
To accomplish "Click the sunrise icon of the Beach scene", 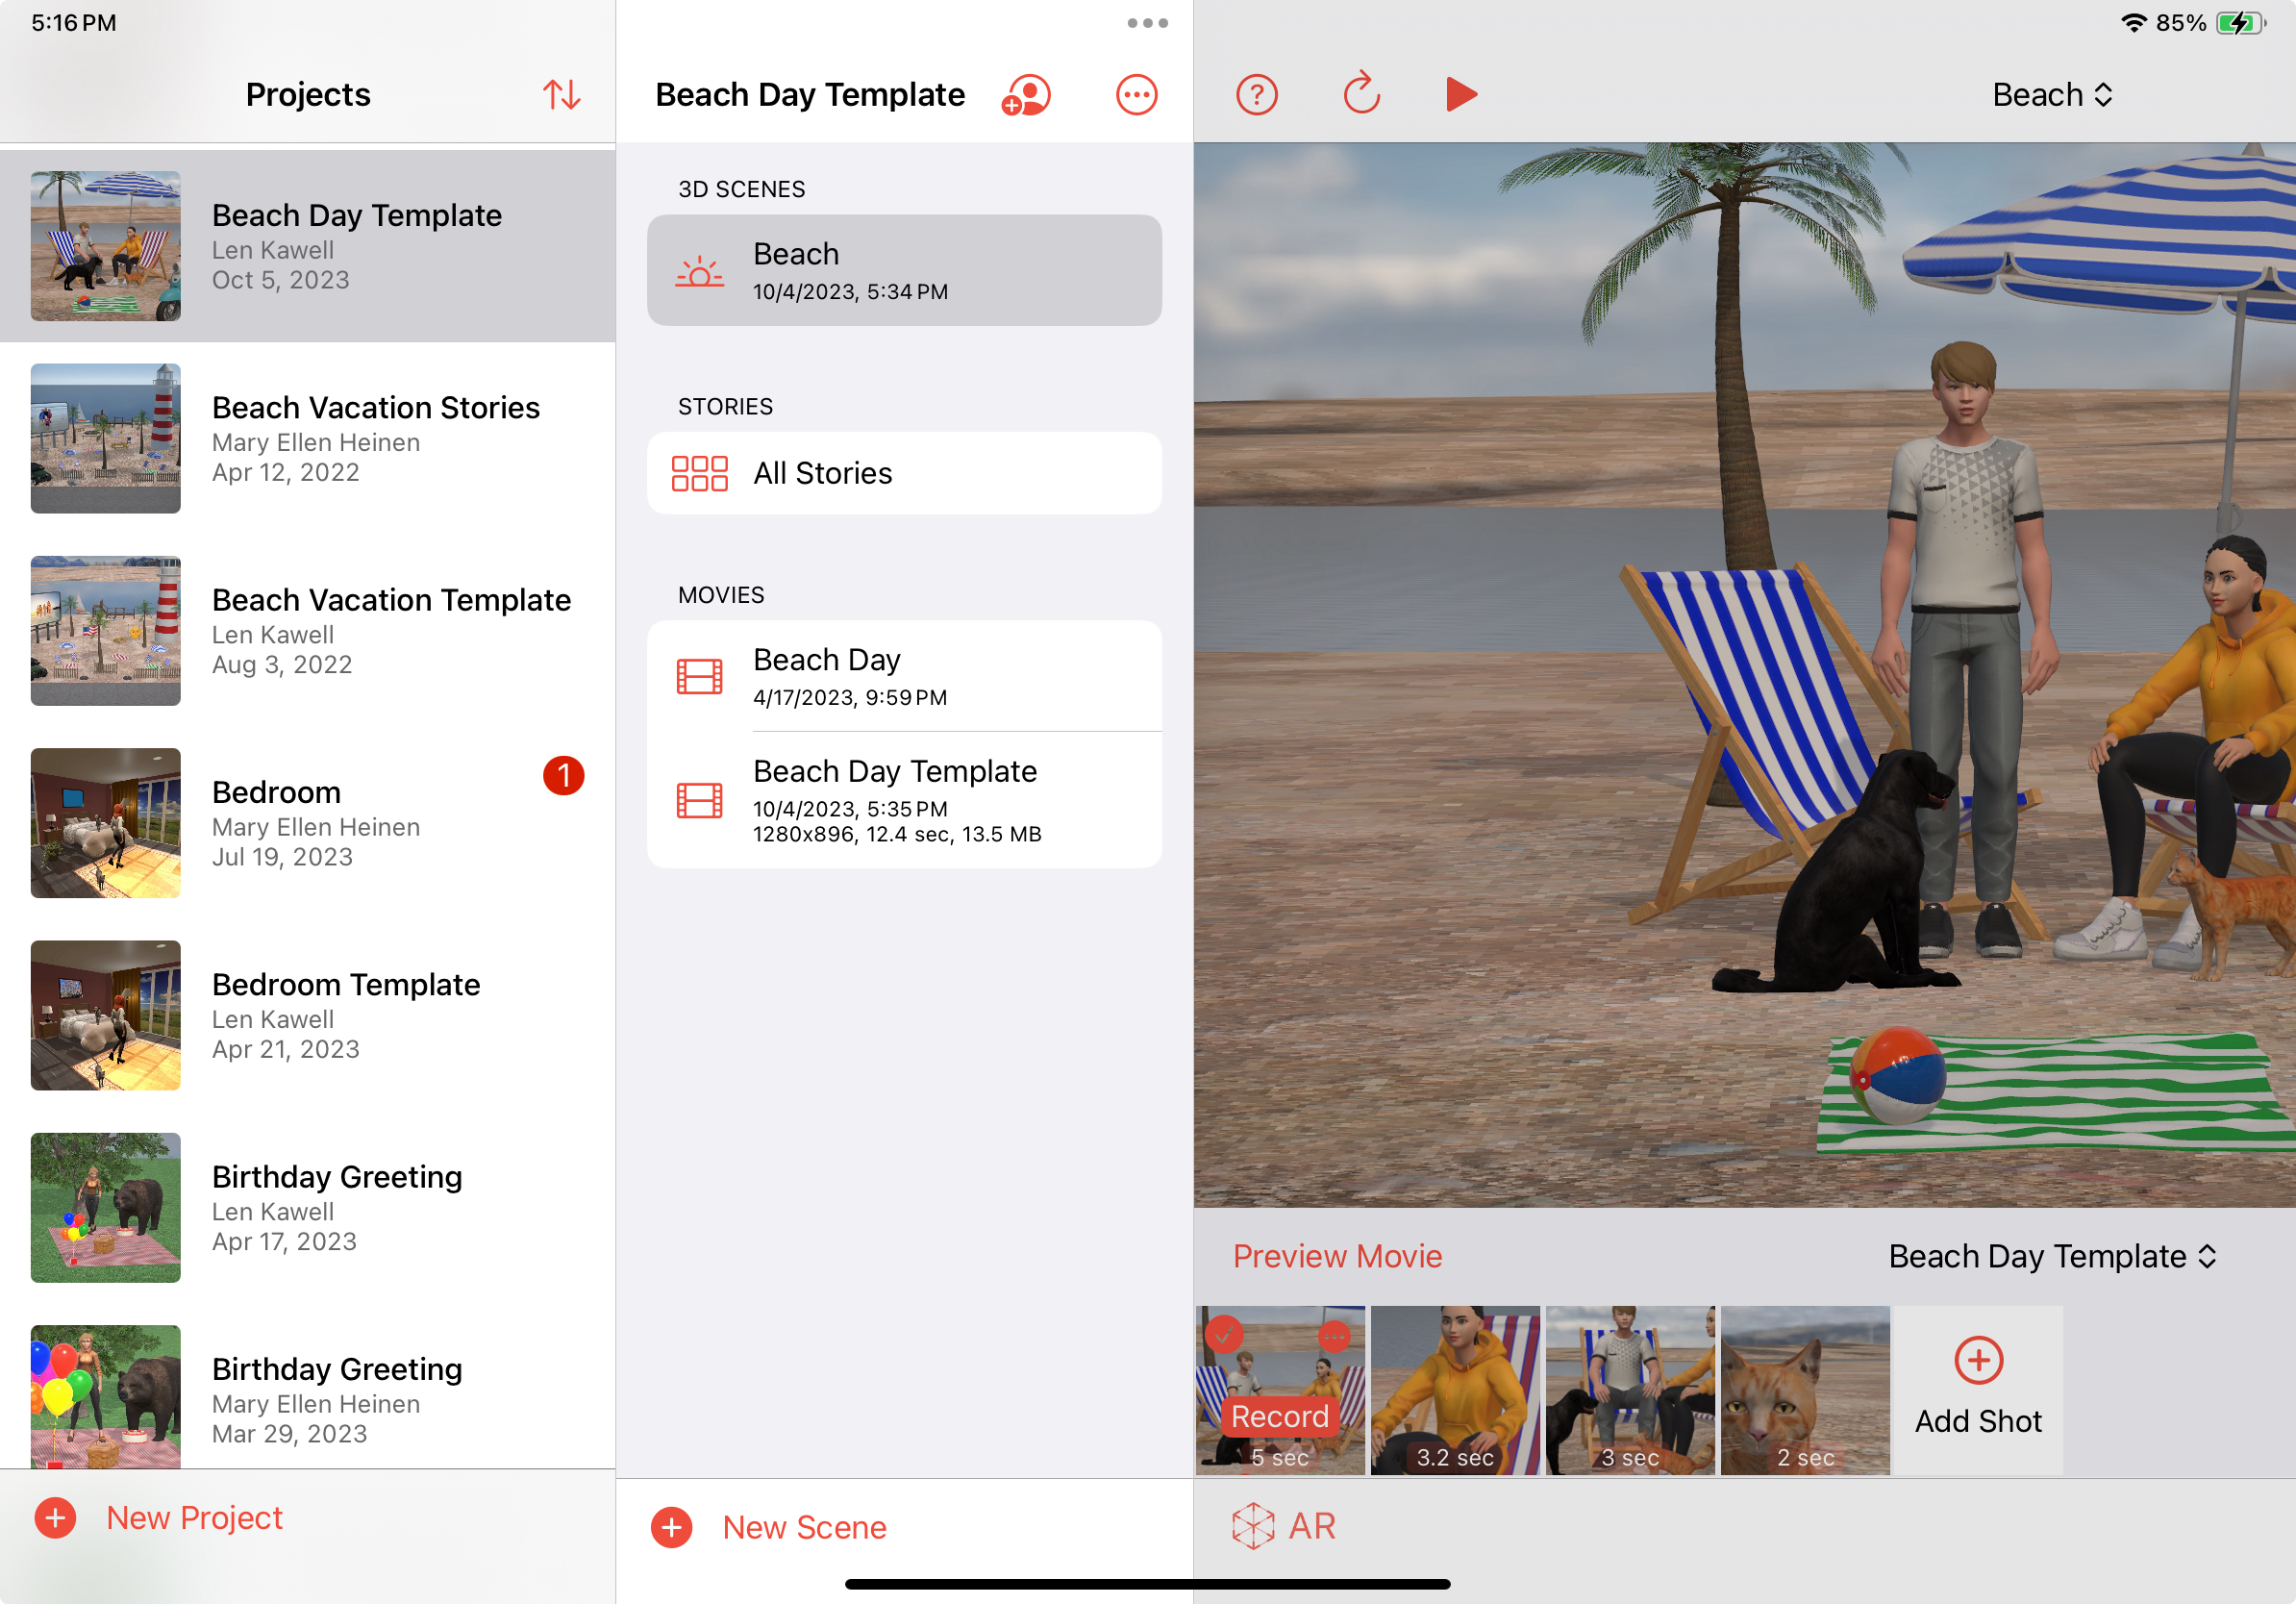I will [699, 271].
